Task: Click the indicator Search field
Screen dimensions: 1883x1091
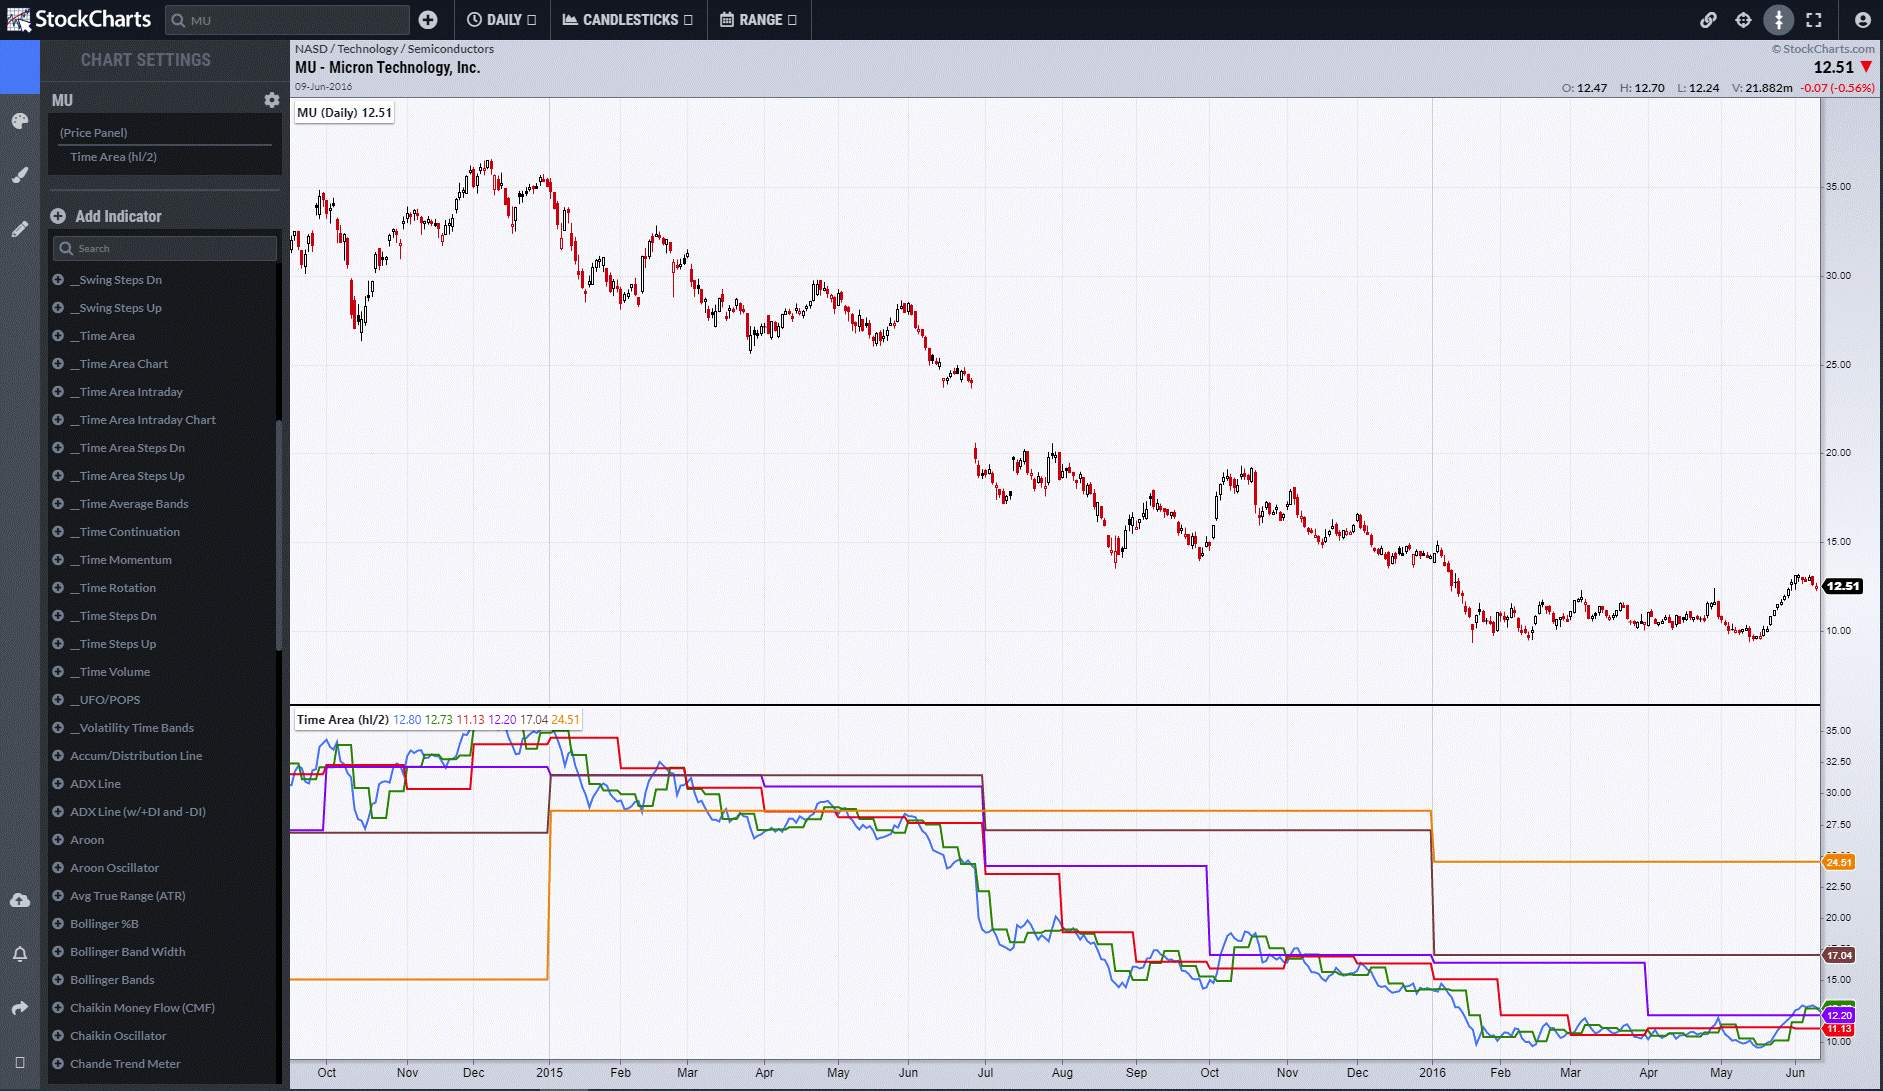Action: pos(165,248)
